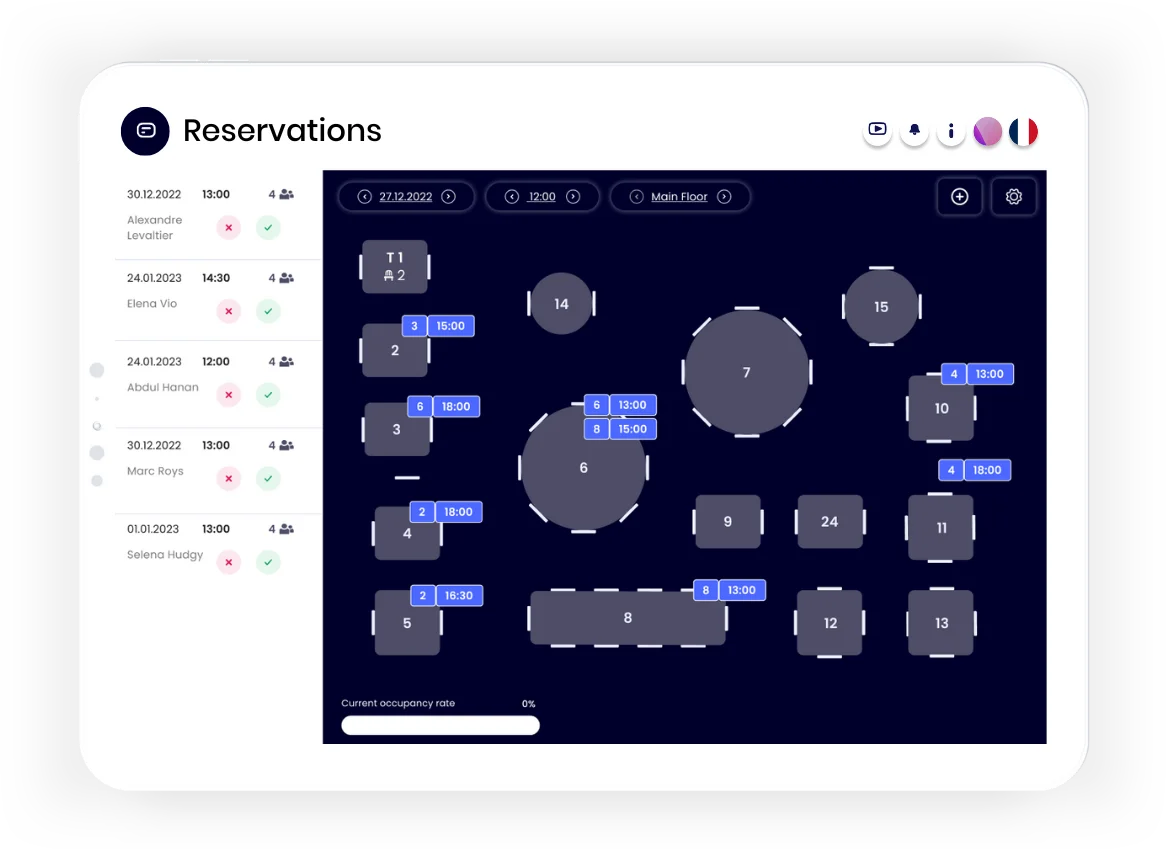Screen dimensions: 1166x868
Task: Go to next time arrow
Action: point(573,196)
